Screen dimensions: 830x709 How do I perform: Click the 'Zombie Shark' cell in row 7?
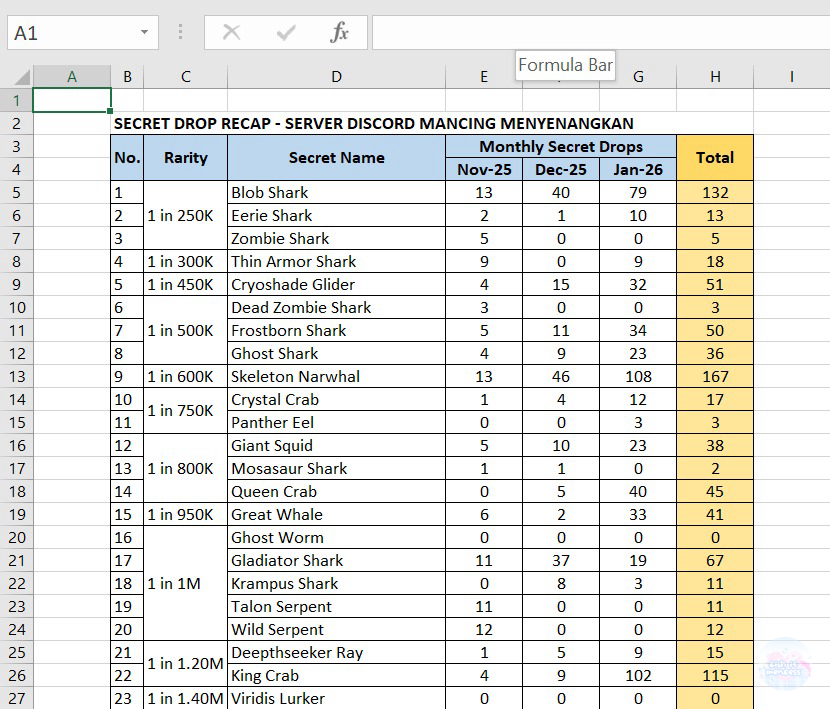tap(336, 238)
